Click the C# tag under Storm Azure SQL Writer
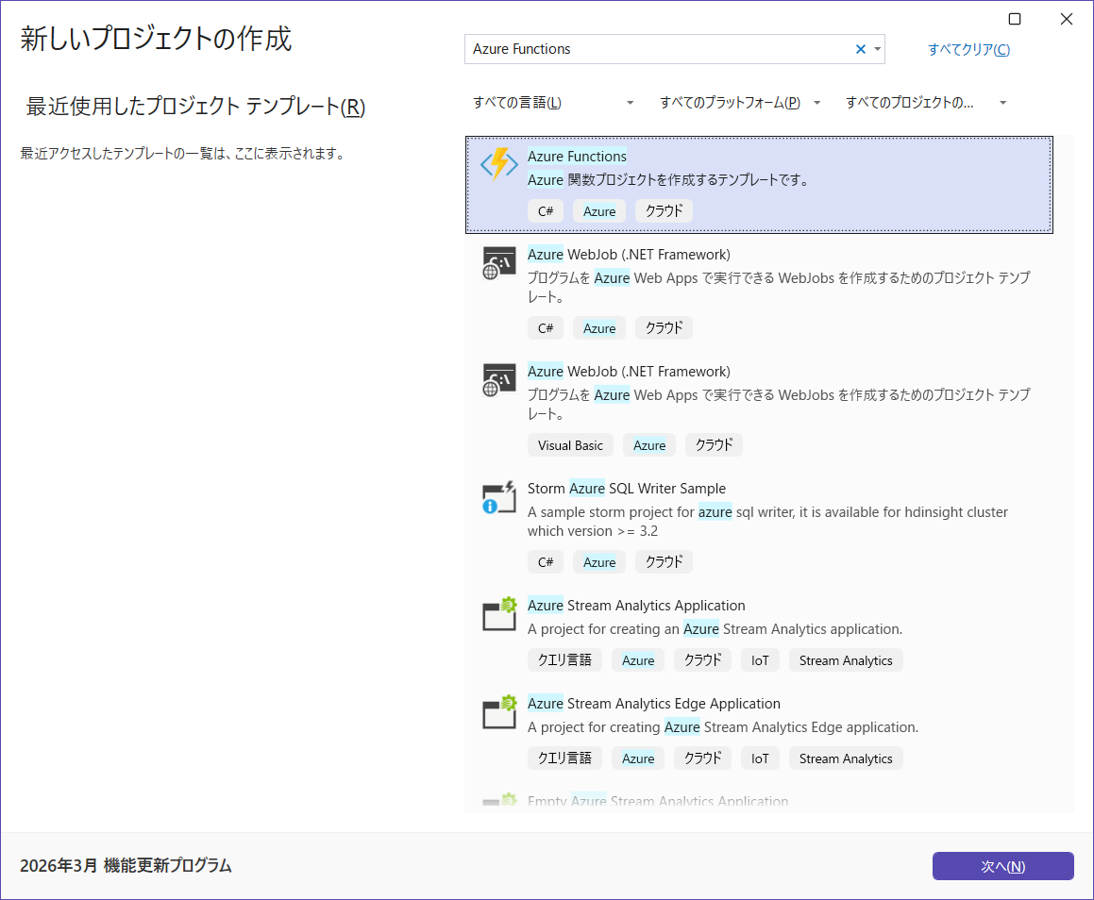This screenshot has height=900, width=1094. pos(546,562)
